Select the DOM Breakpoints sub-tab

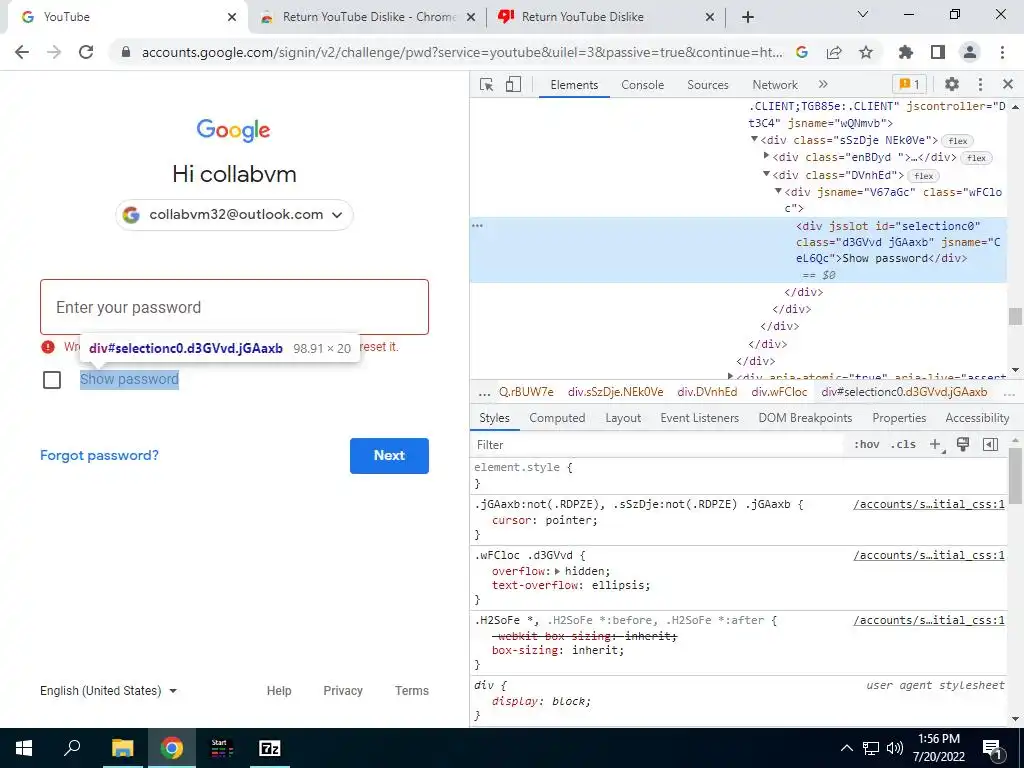(x=805, y=418)
